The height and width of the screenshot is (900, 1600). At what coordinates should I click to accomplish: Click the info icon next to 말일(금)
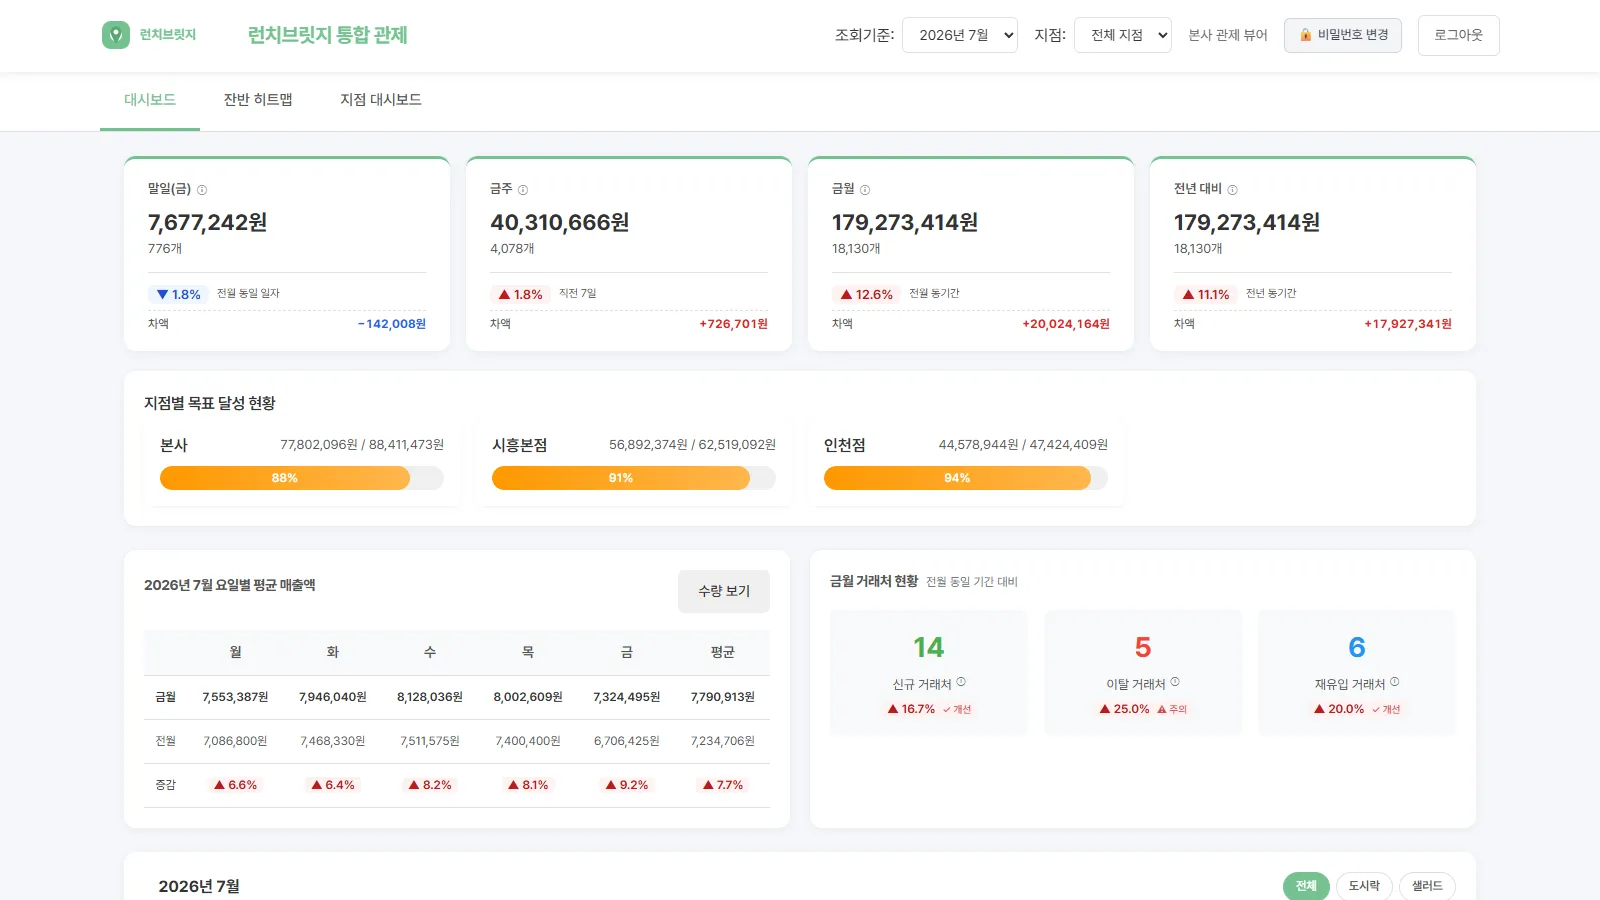click(x=202, y=190)
